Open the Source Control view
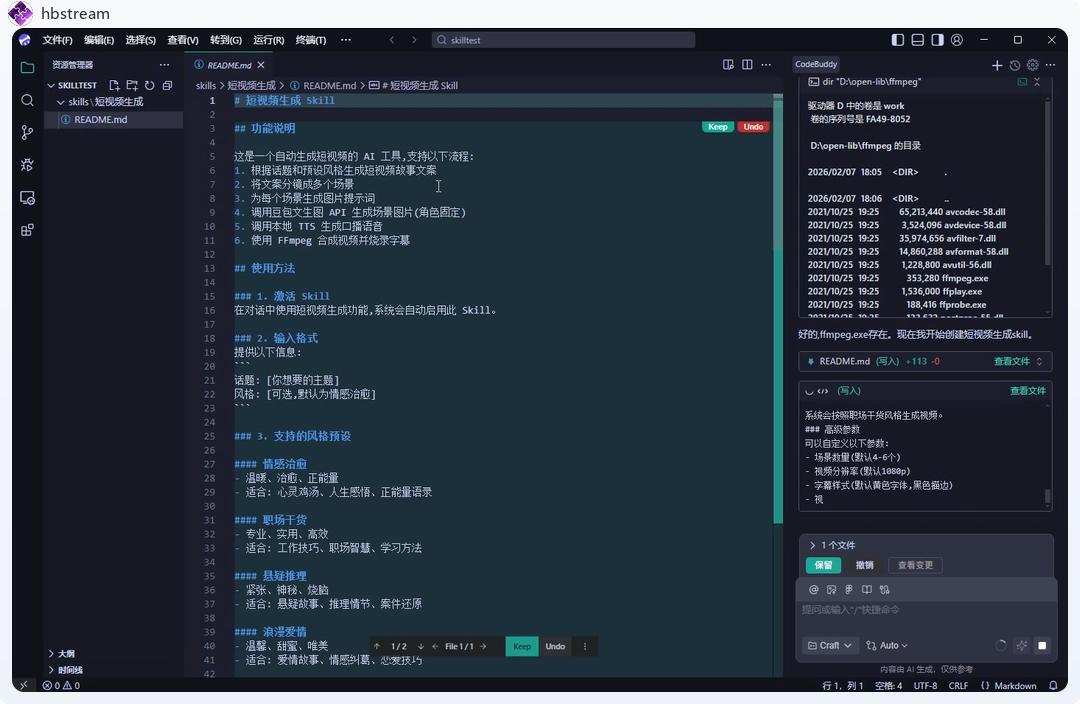1080x704 pixels. [27, 132]
